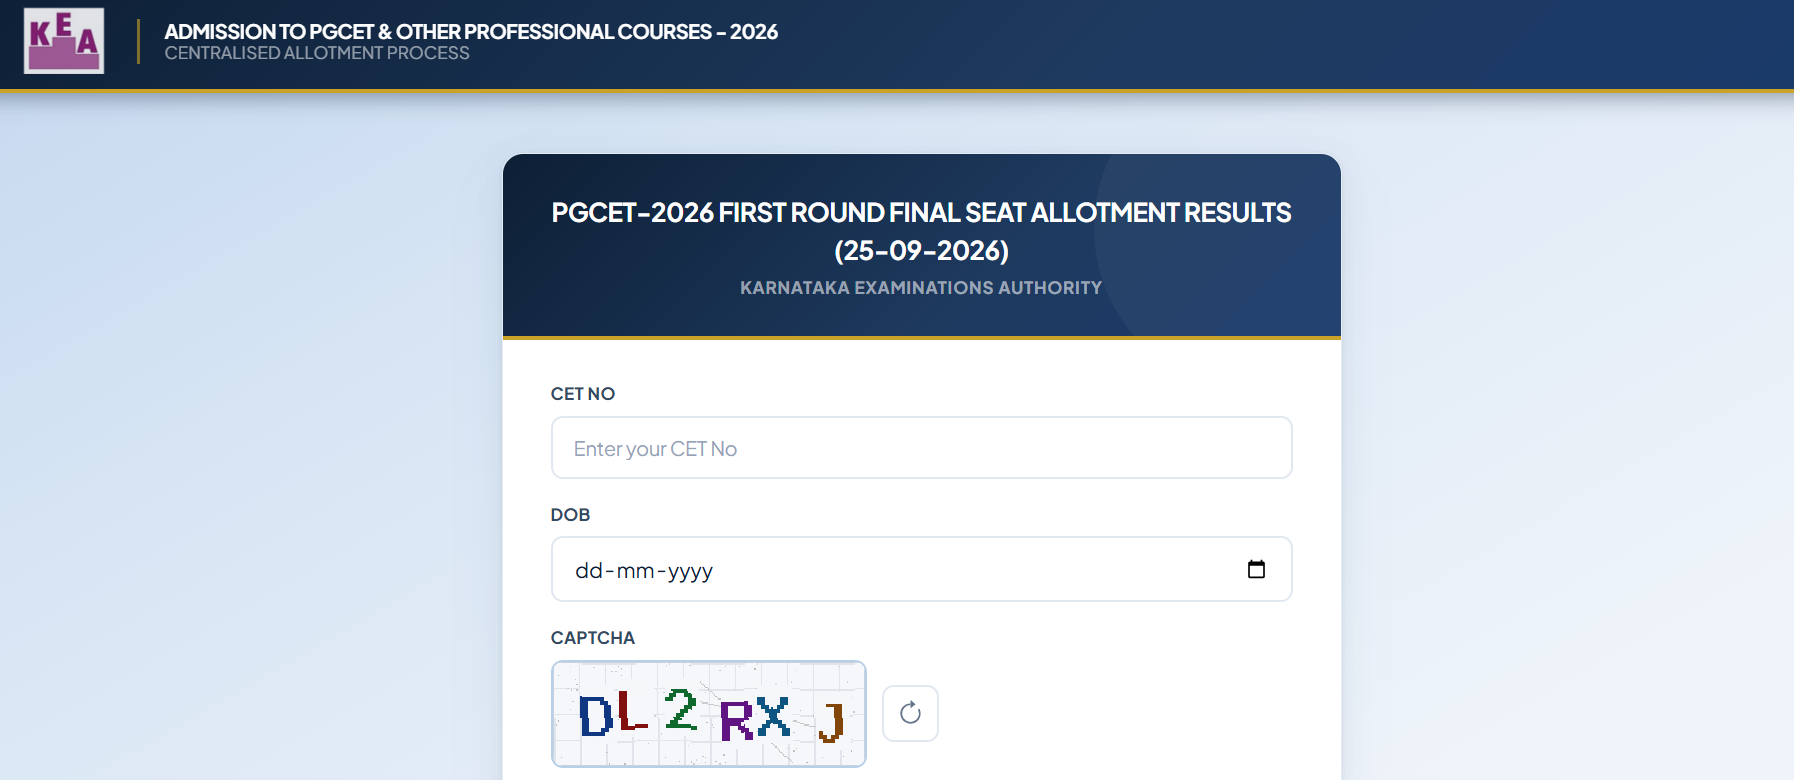Click the brown letter J in the captcha
1794x780 pixels.
coord(832,721)
